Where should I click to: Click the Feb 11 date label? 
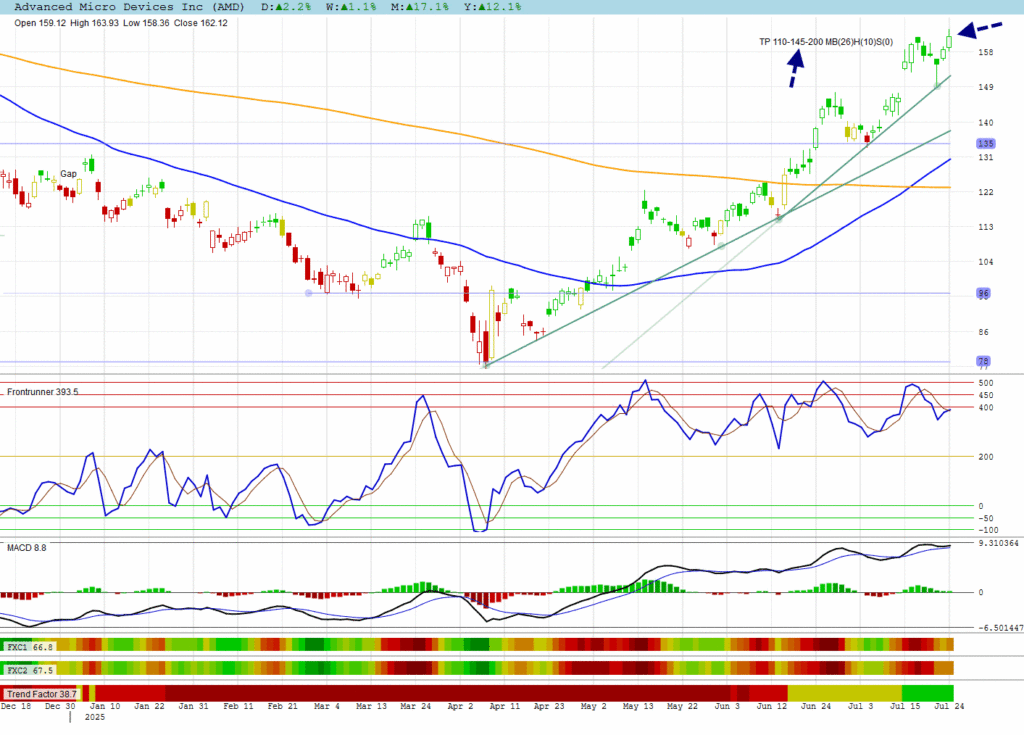click(x=238, y=706)
